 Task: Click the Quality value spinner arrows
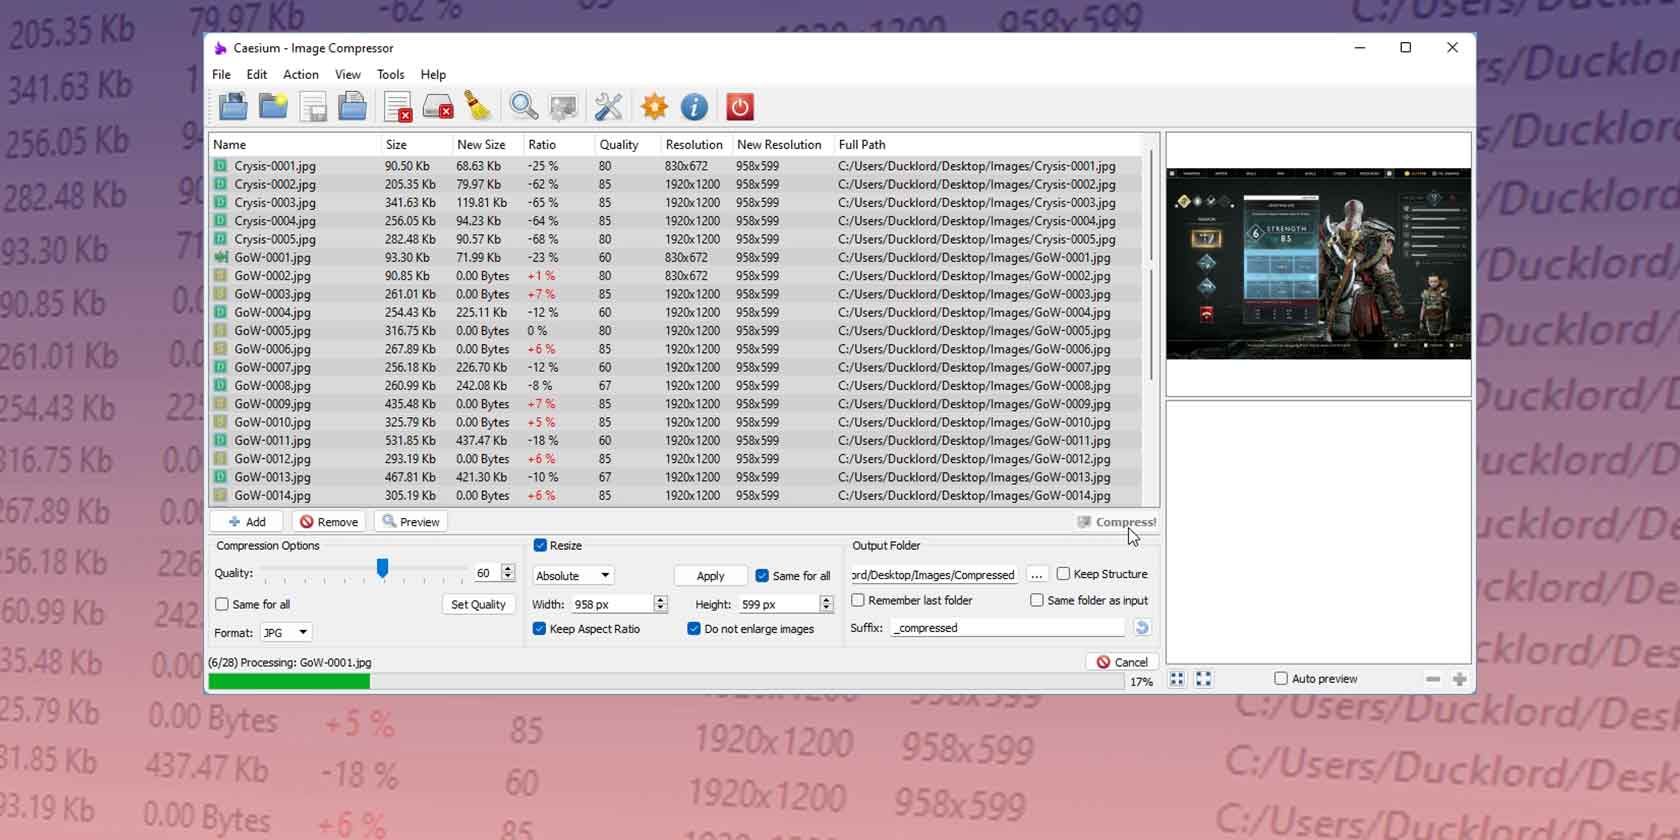click(x=508, y=573)
